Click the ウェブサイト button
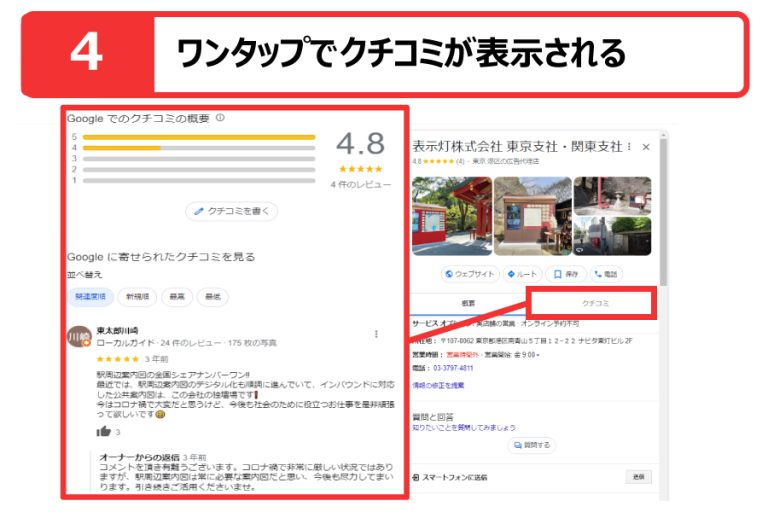This screenshot has height=512, width=768. 470,274
